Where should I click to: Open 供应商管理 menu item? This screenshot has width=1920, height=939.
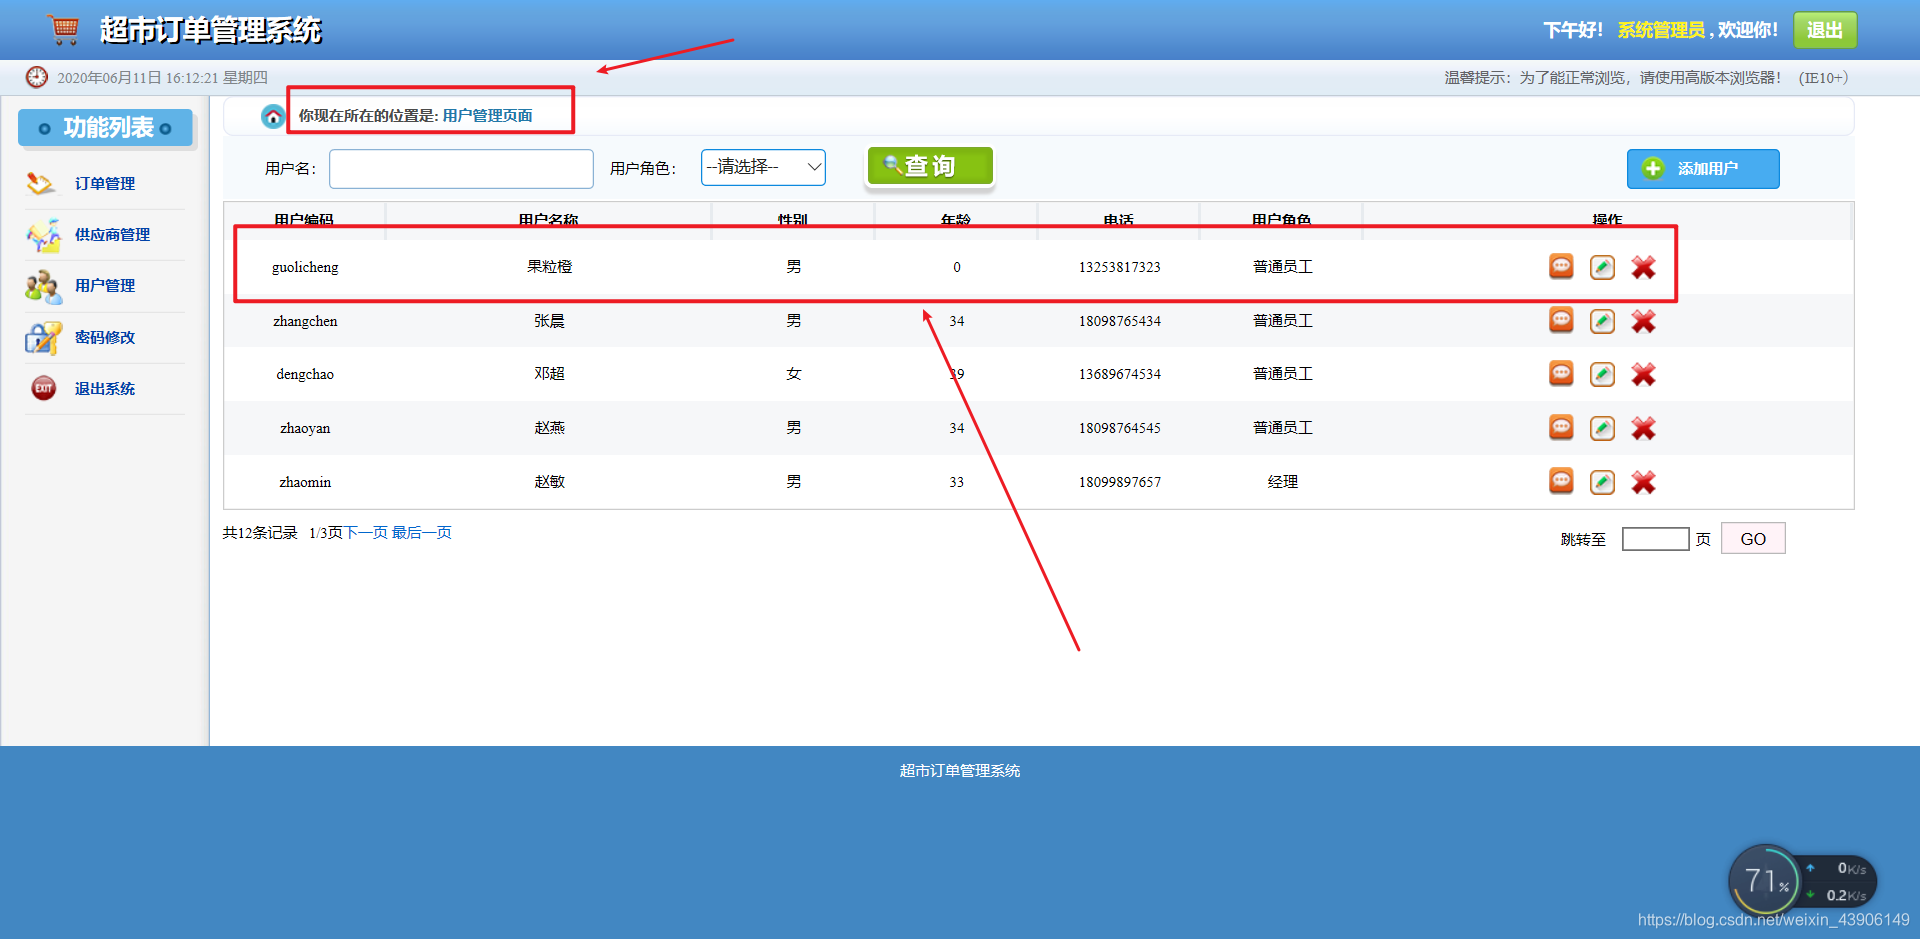click(112, 235)
